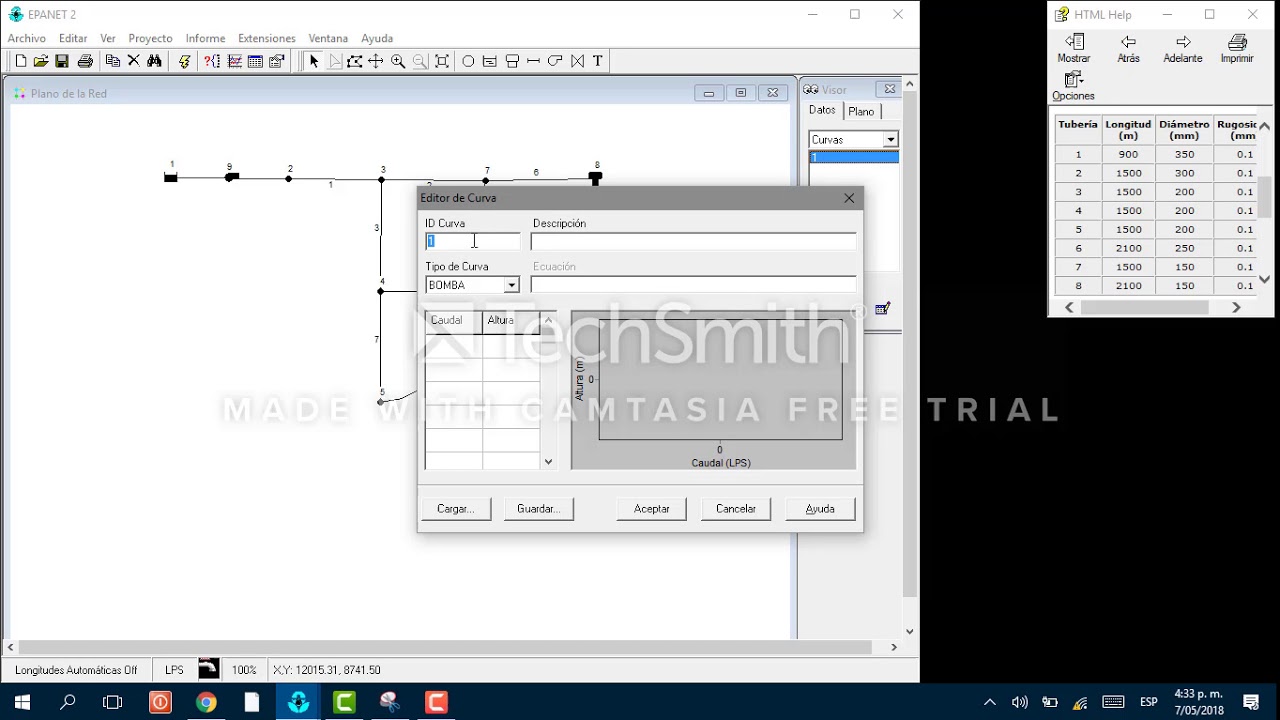This screenshot has height=720, width=1280.
Task: Click the New project toolbar icon
Action: click(x=20, y=61)
